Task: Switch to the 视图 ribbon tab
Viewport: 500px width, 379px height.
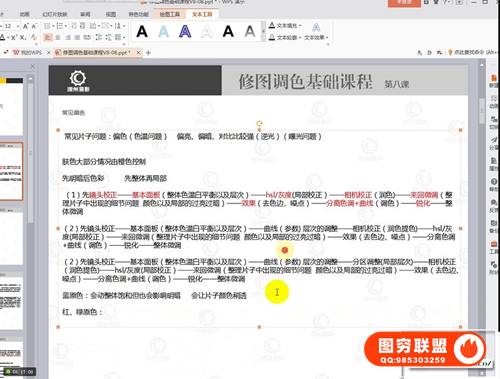Action: [x=111, y=14]
